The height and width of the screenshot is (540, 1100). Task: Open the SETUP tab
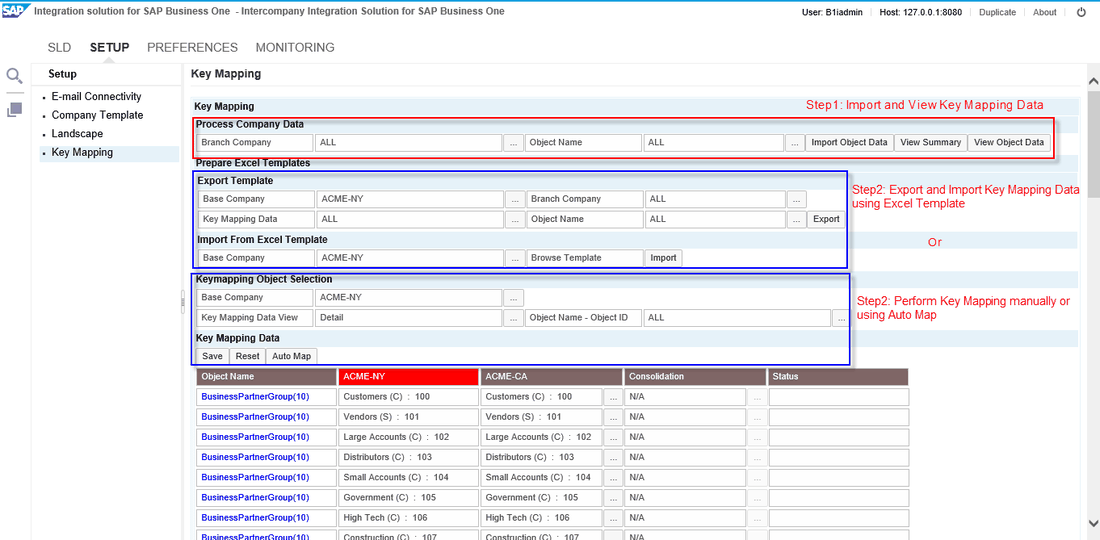[x=109, y=48]
